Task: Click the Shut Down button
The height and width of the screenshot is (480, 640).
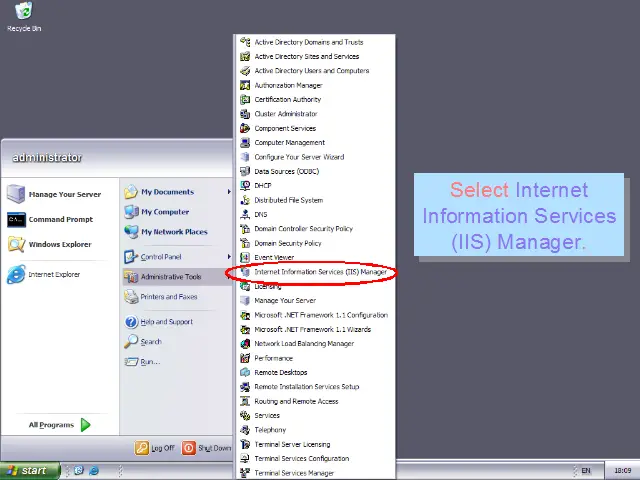Action: point(206,448)
